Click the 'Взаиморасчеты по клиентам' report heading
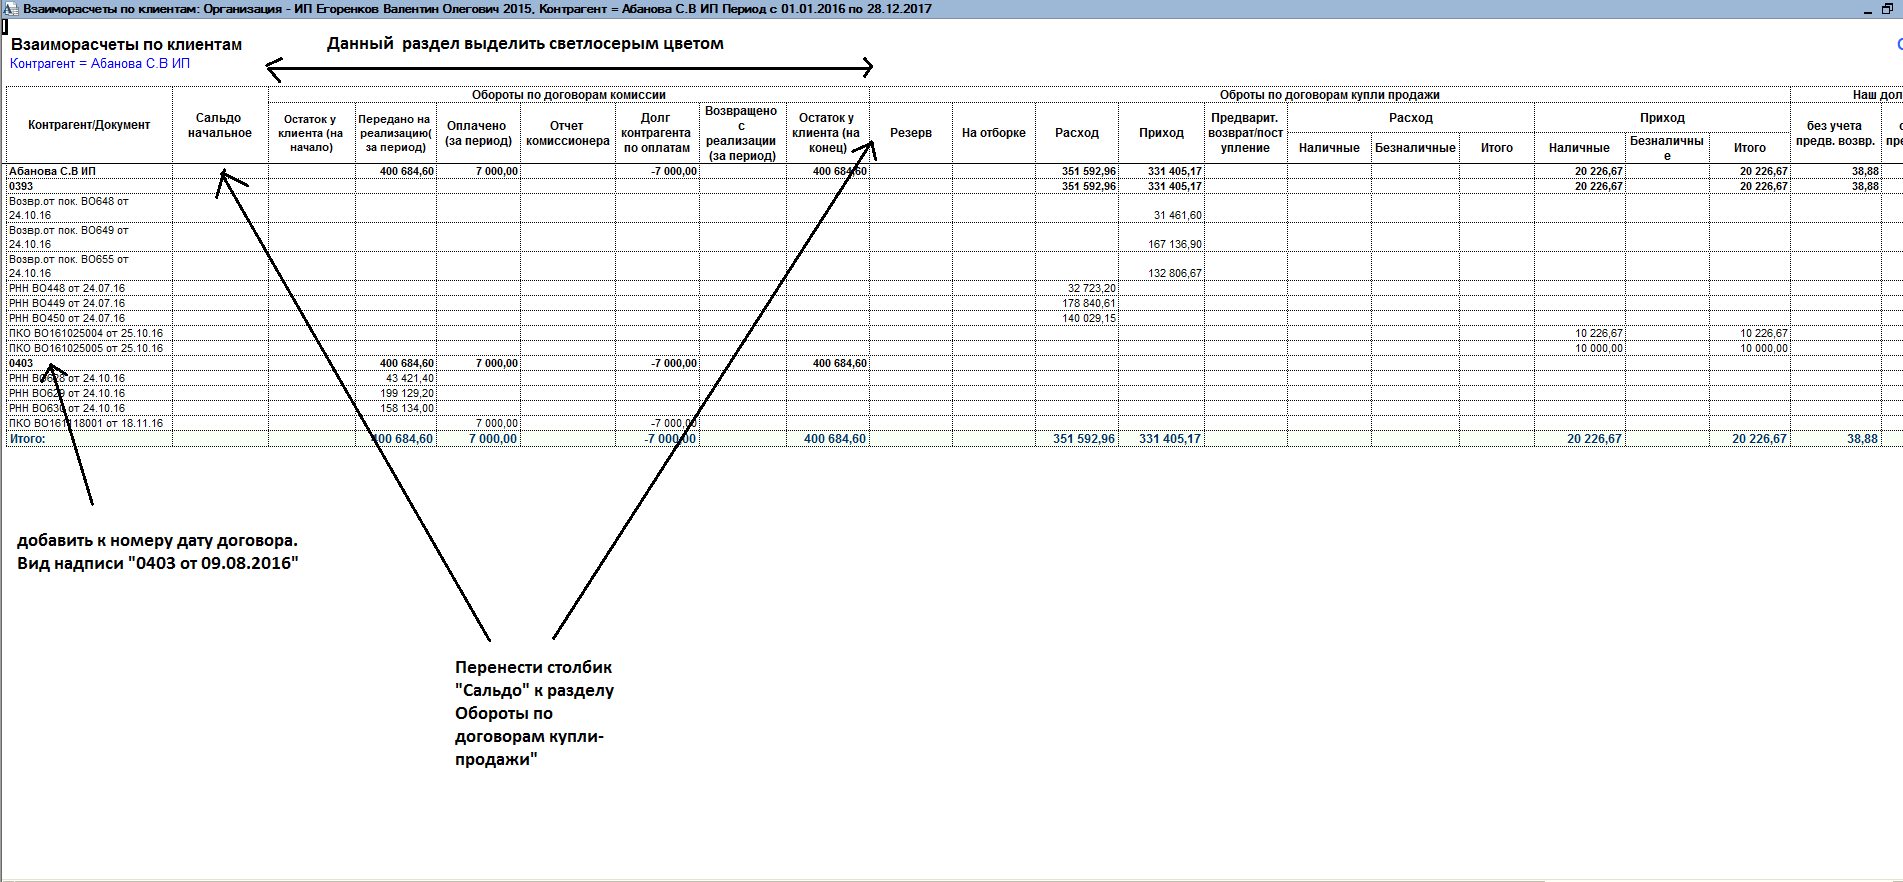 pos(126,45)
